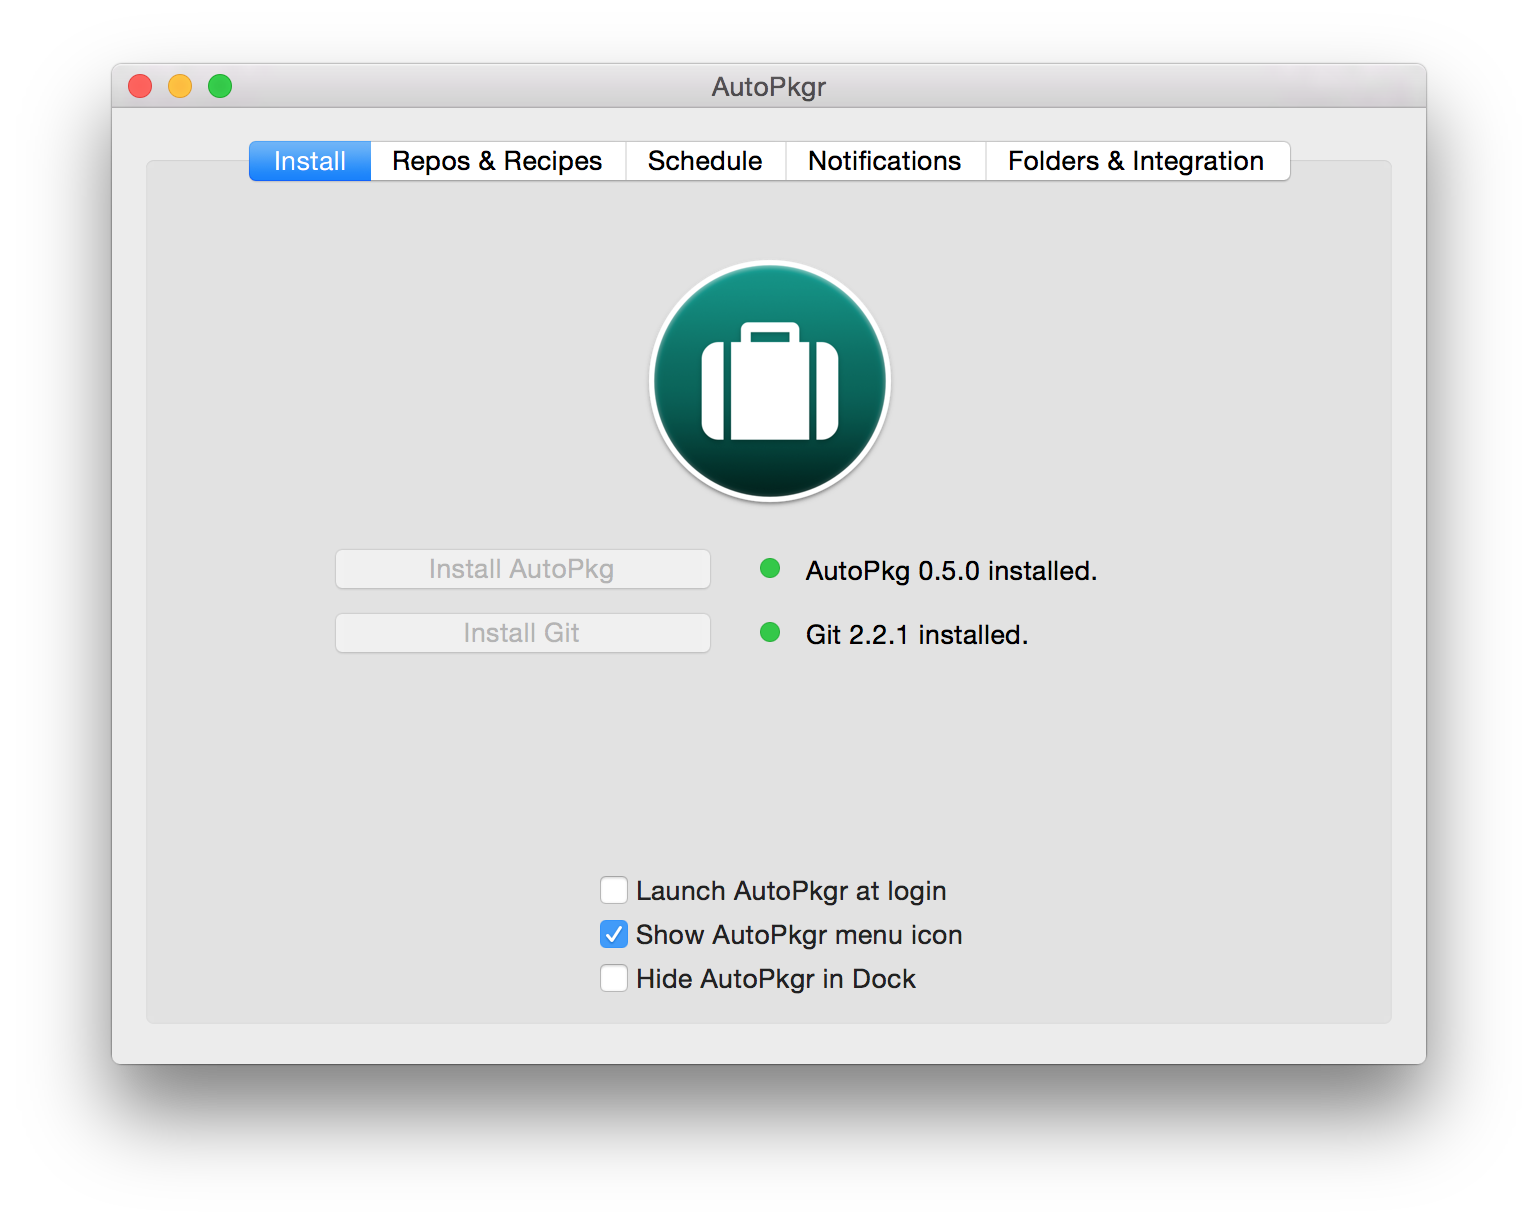Click the Install Git button
Viewport: 1538px width, 1224px height.
pyautogui.click(x=522, y=633)
